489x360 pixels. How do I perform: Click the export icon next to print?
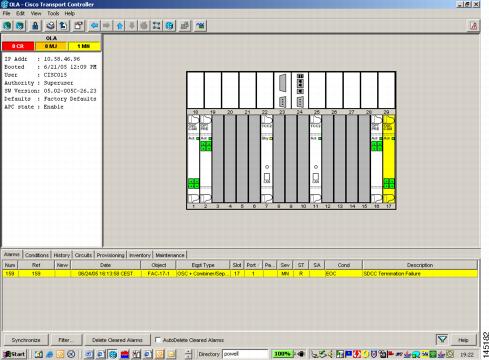pos(63,26)
